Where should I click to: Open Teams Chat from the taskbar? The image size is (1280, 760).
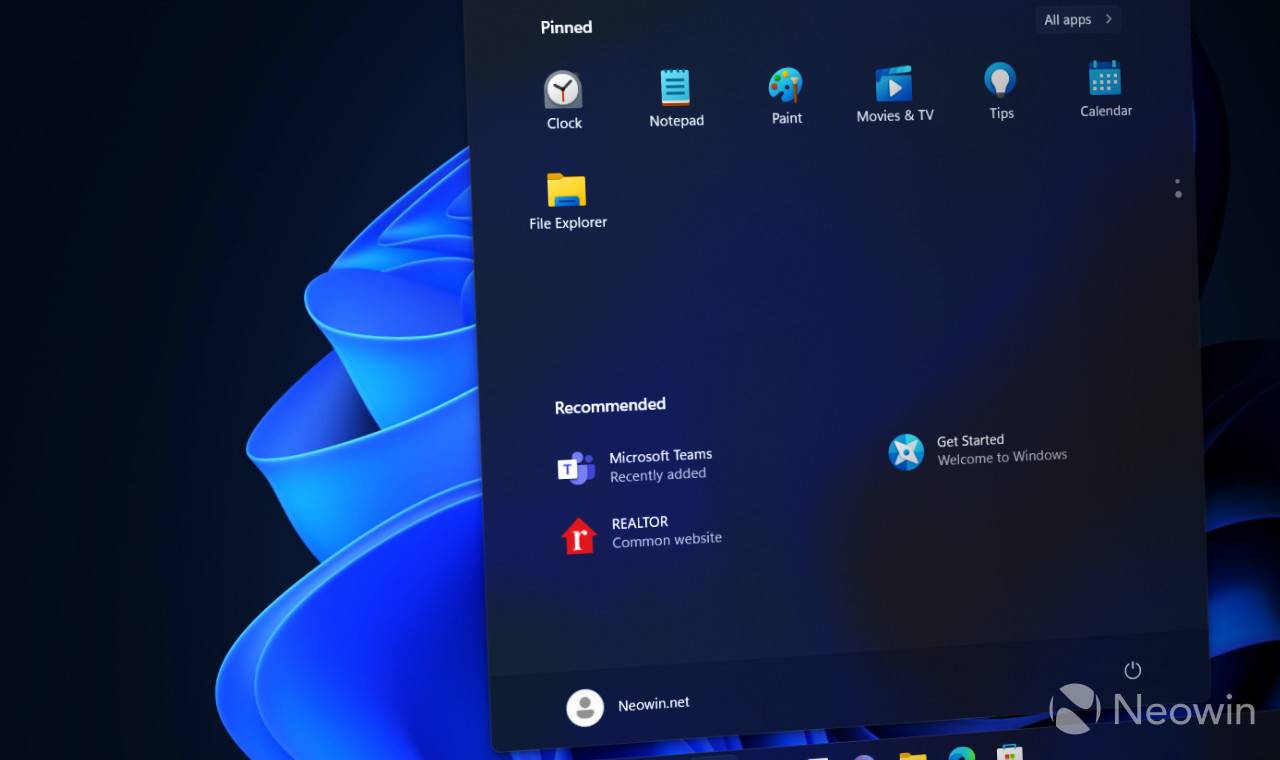point(865,756)
